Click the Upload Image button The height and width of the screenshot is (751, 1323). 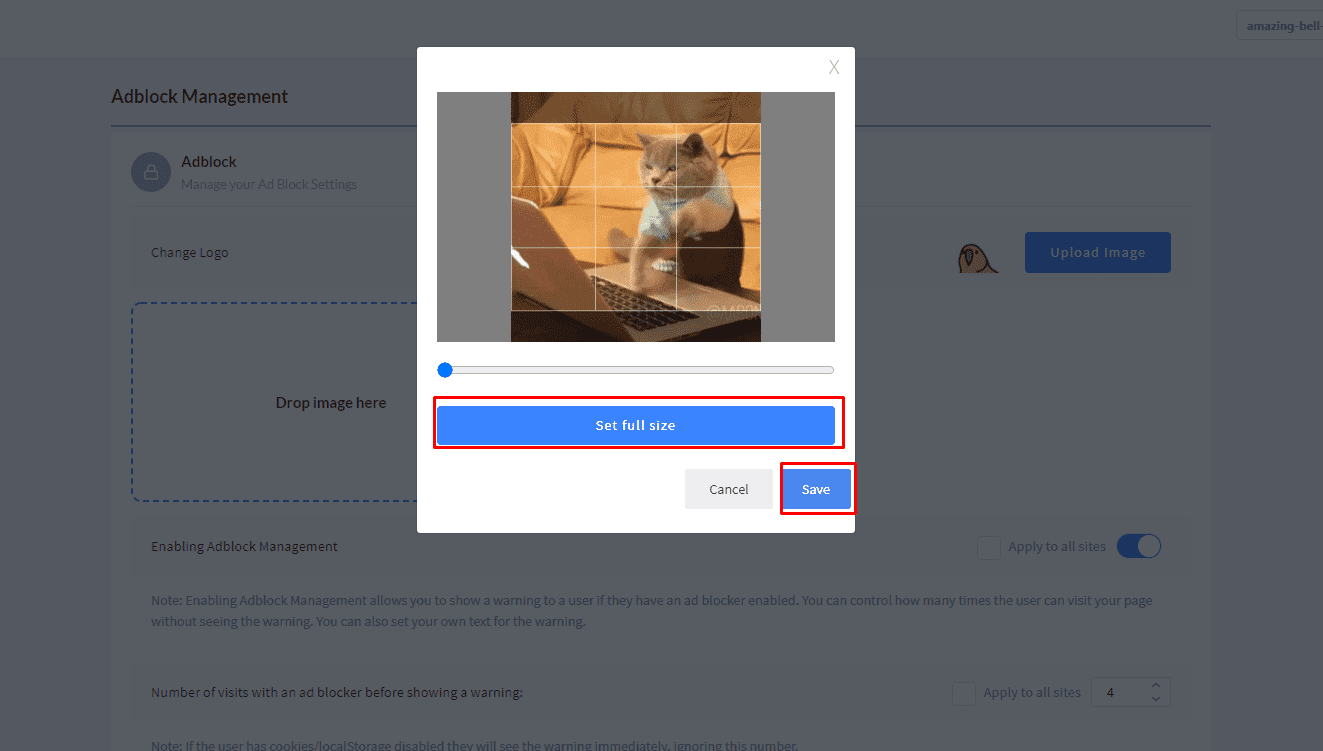(1097, 252)
